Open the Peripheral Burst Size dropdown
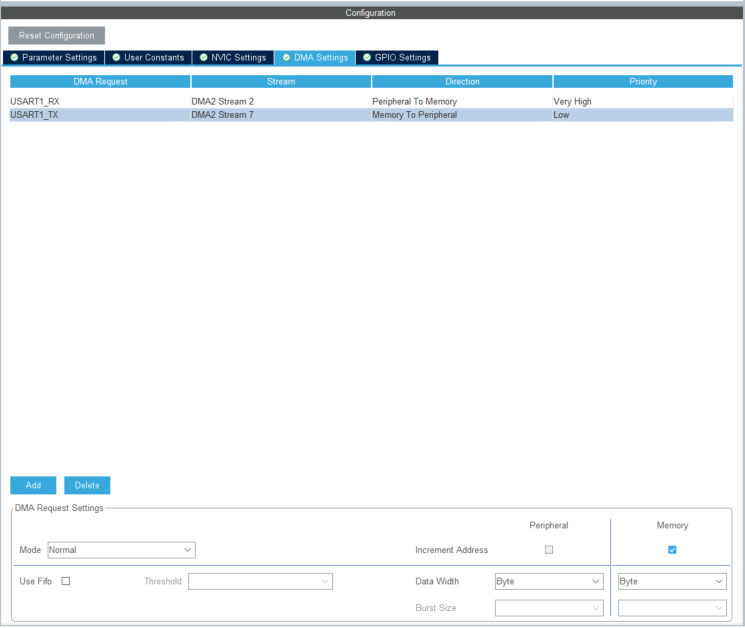The image size is (745, 628). click(549, 608)
